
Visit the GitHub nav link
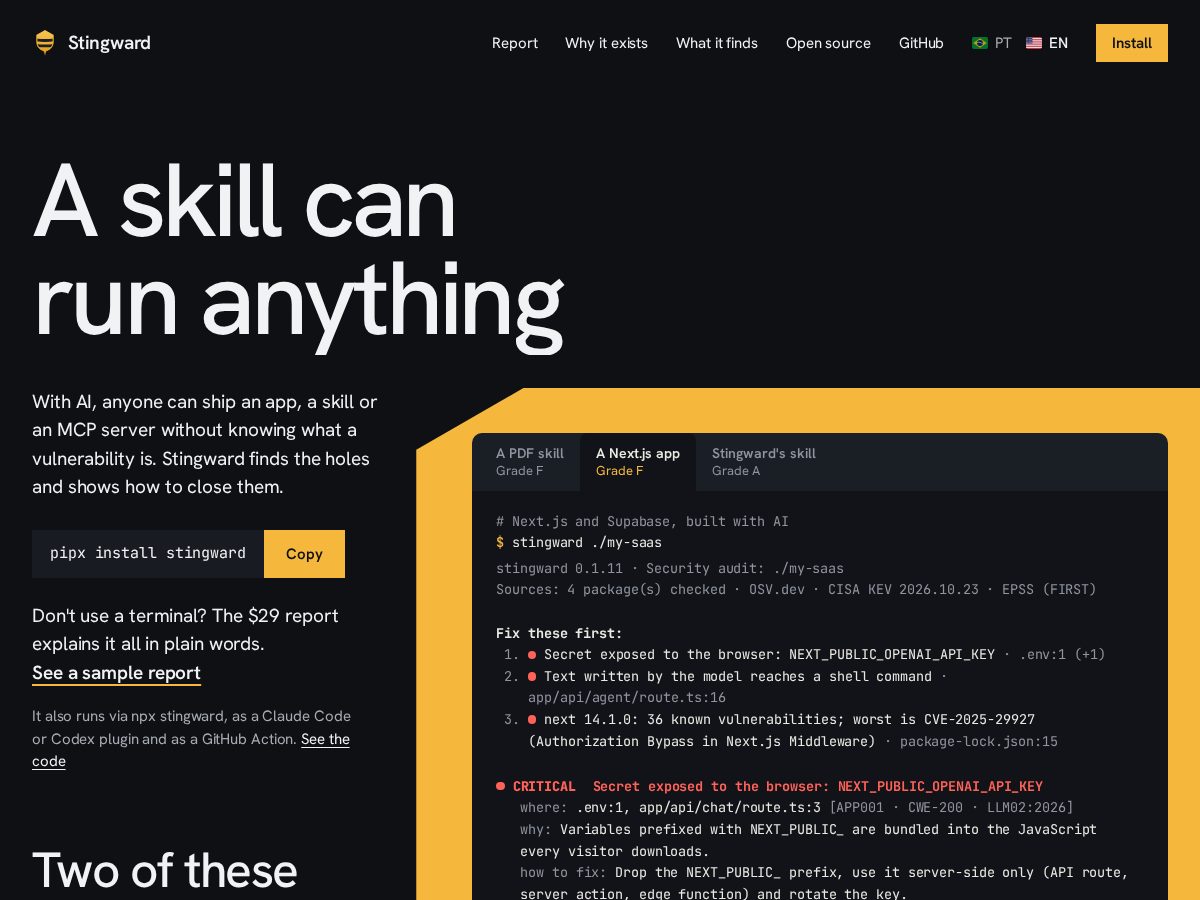tap(921, 43)
